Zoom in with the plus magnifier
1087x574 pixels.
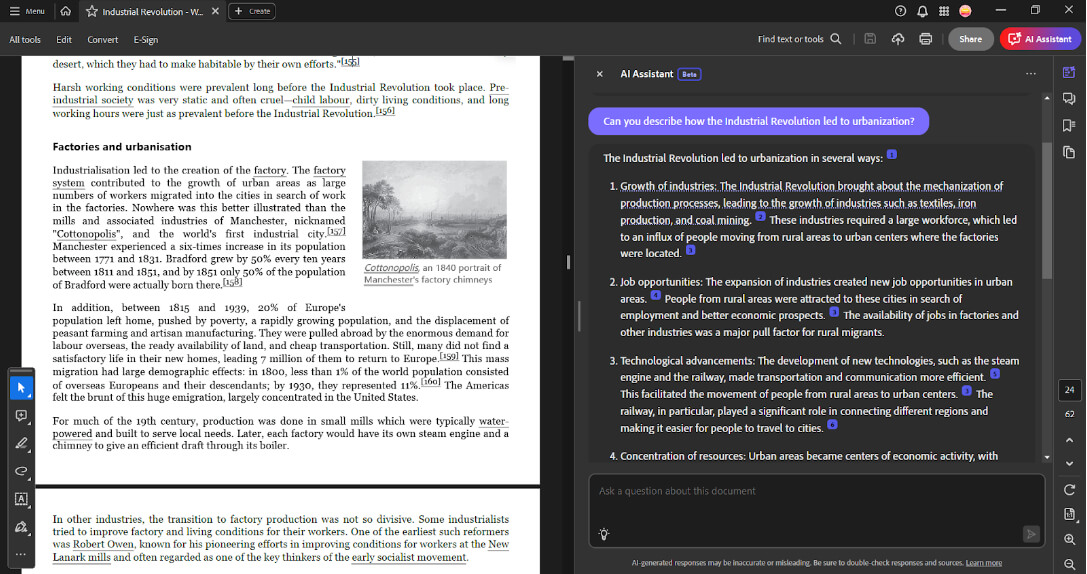1069,539
